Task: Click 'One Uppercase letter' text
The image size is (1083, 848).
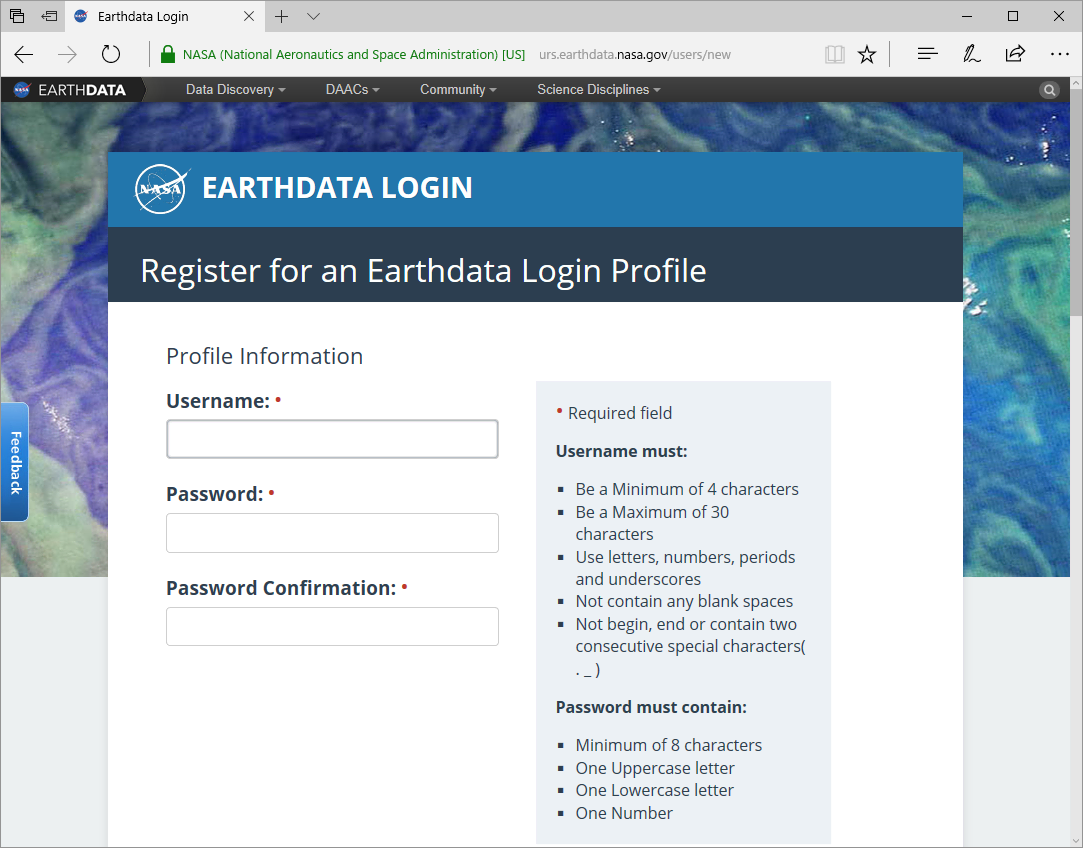Action: (x=655, y=769)
